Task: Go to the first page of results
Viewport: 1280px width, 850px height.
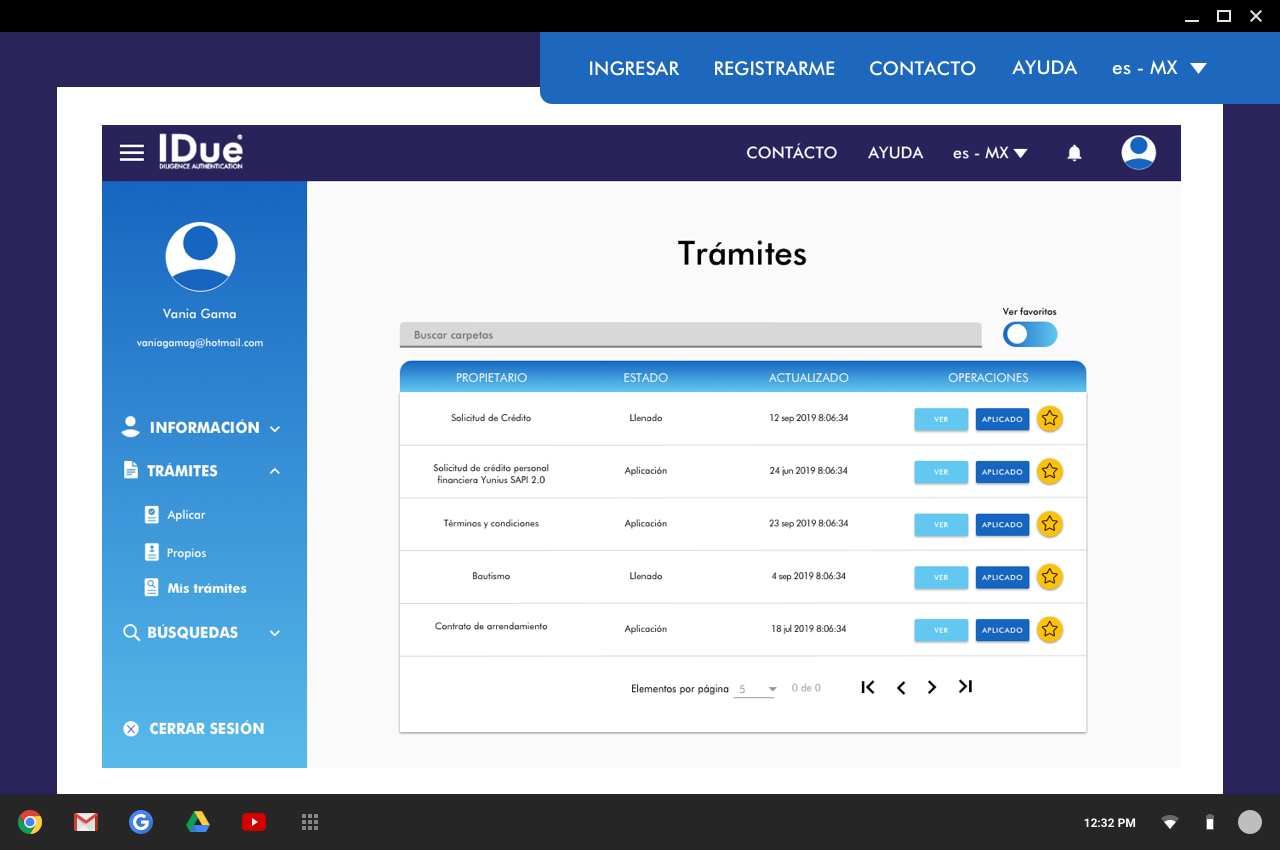Action: [868, 687]
